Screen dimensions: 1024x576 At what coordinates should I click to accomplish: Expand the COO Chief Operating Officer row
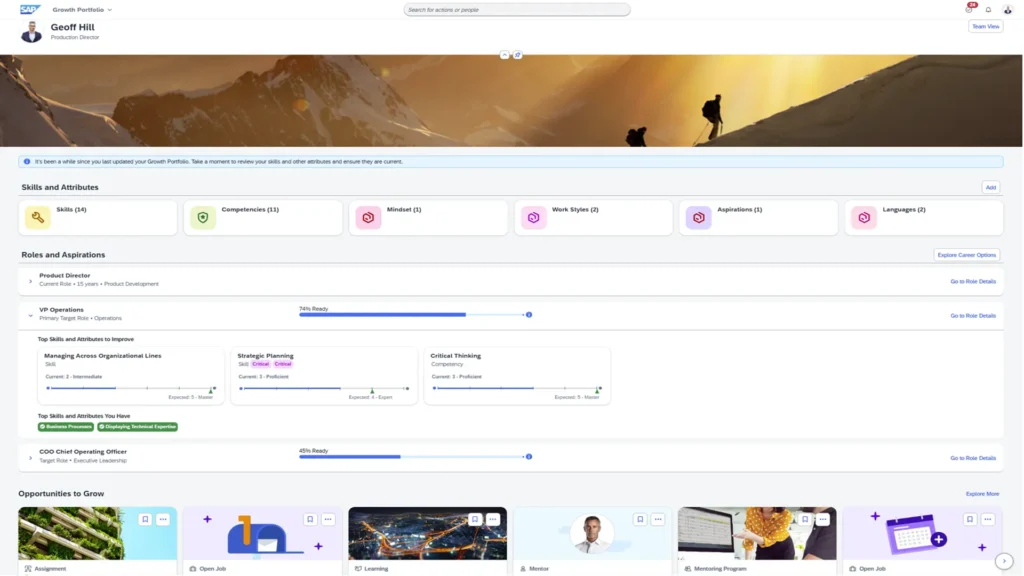31,456
